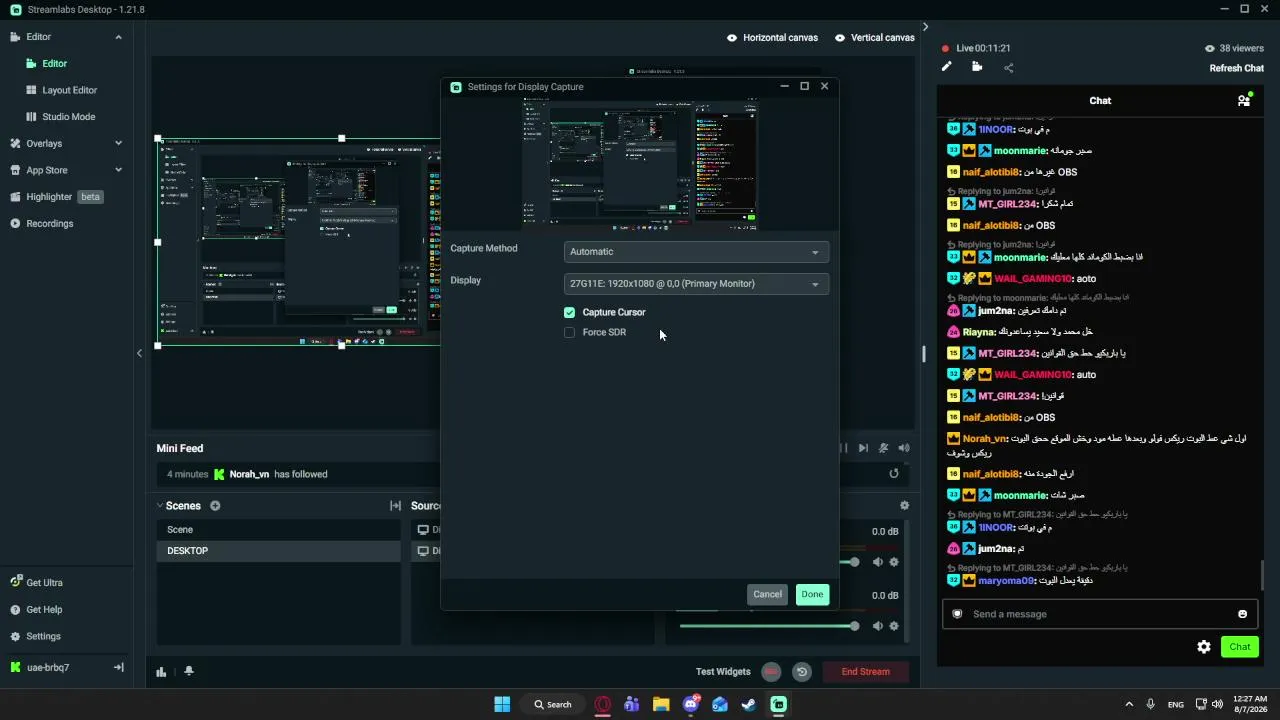Open the performance stats bar icon

[161, 672]
